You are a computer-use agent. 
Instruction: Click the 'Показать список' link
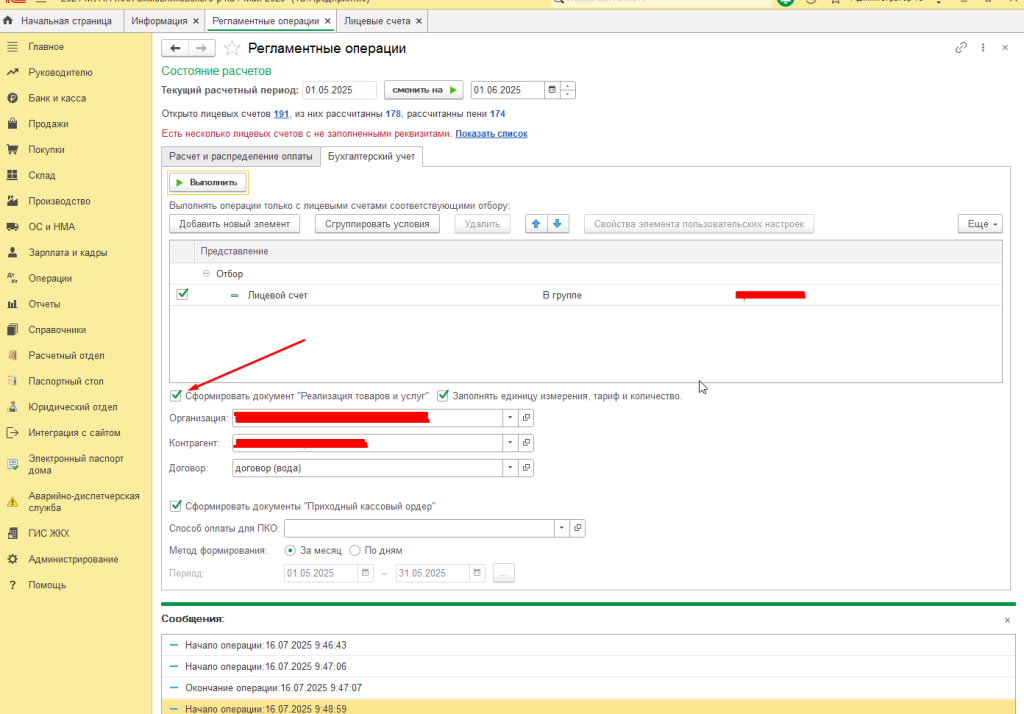(491, 134)
